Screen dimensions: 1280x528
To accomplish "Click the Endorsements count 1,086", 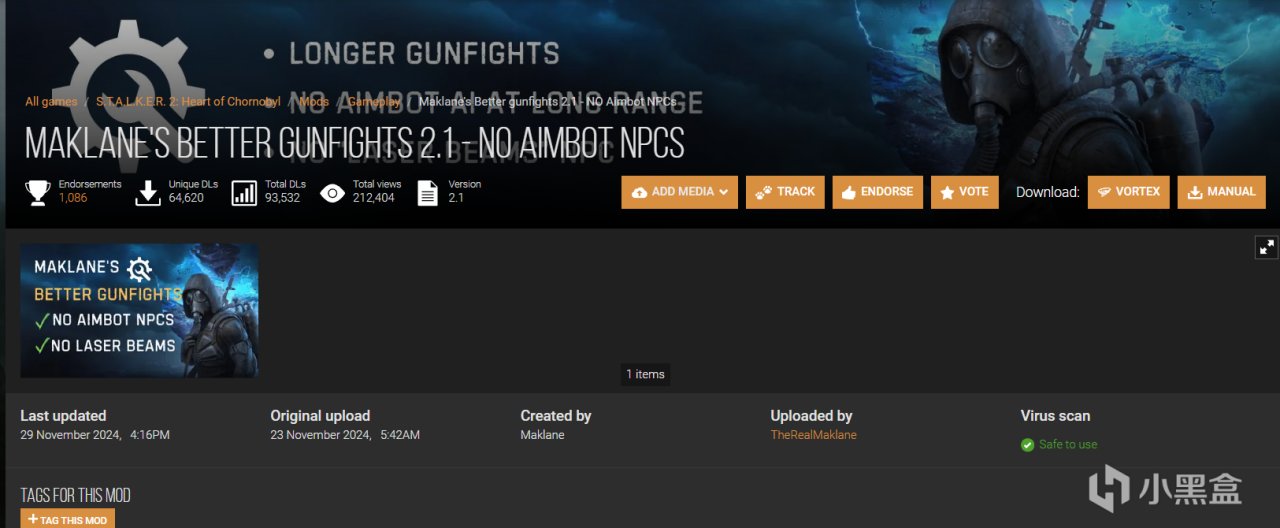I will [x=73, y=198].
